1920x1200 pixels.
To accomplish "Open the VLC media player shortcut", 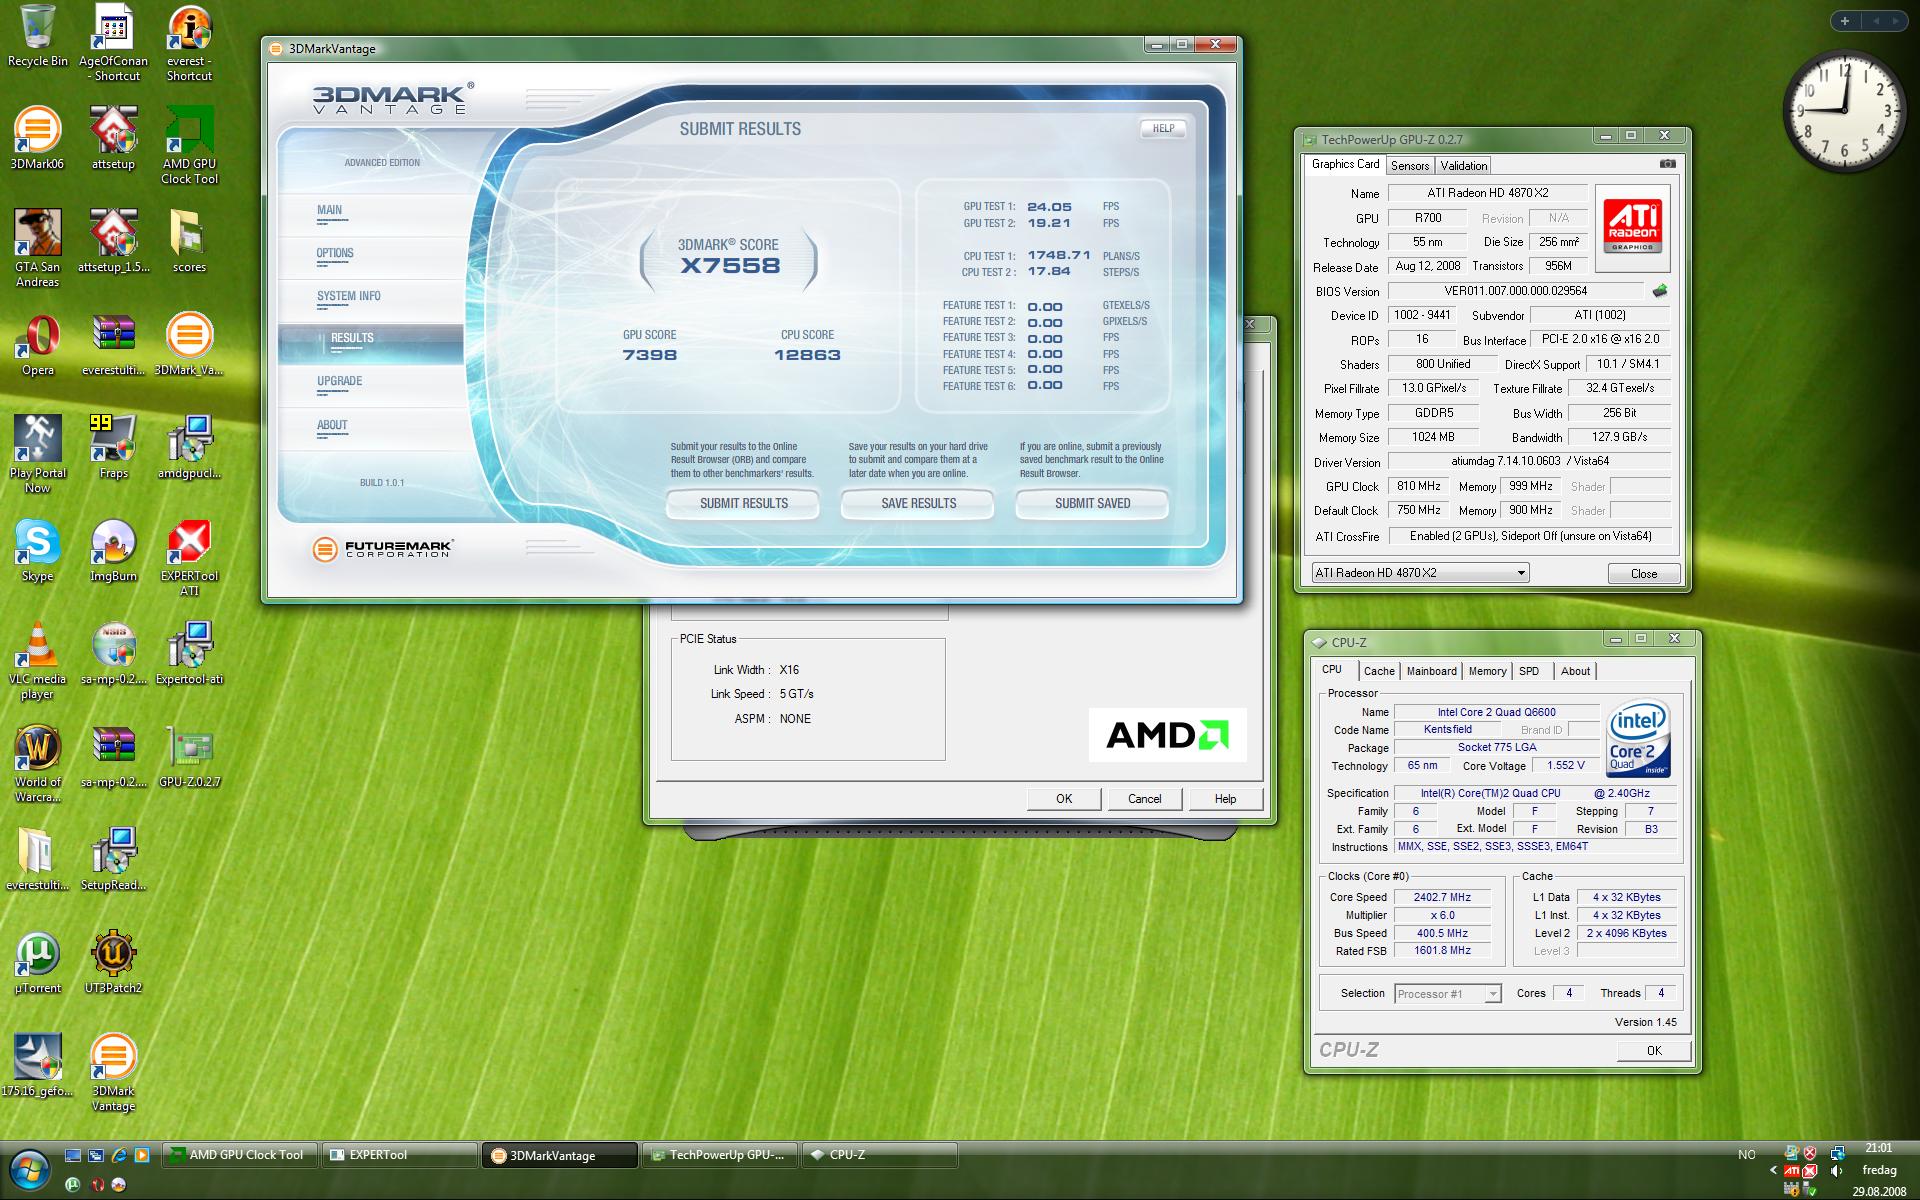I will tap(38, 645).
